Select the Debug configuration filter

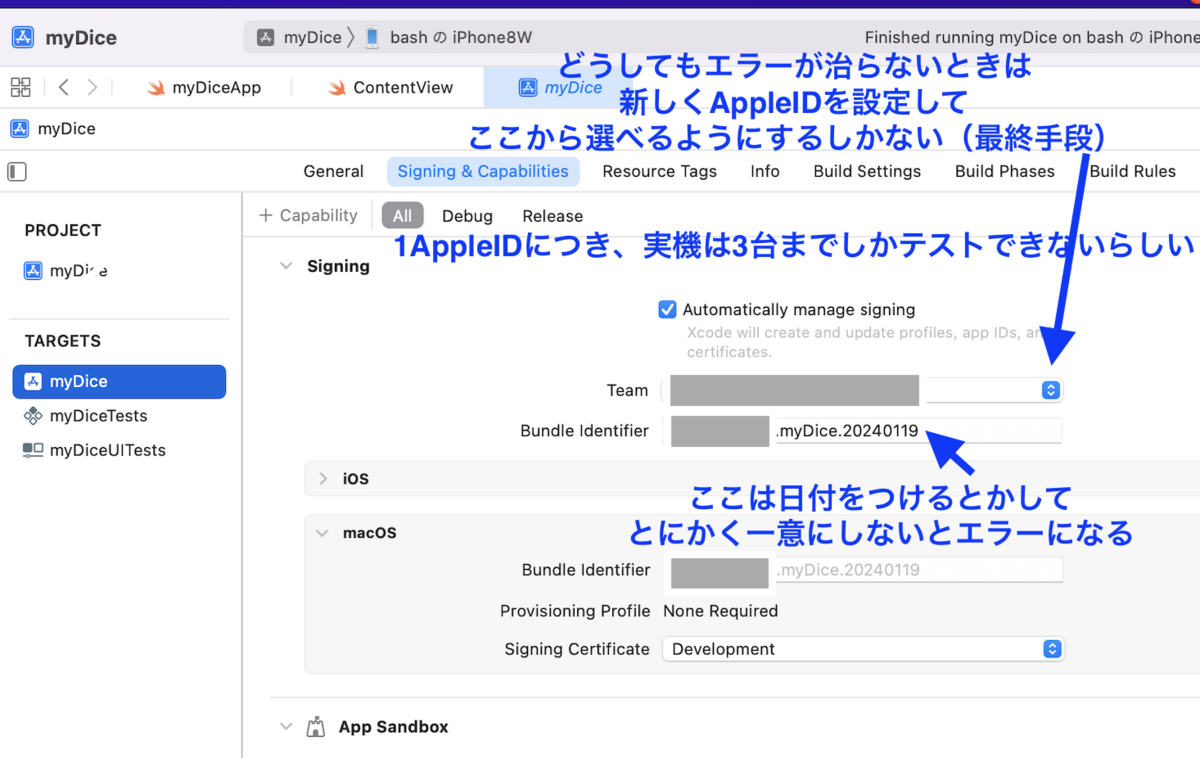click(x=467, y=216)
